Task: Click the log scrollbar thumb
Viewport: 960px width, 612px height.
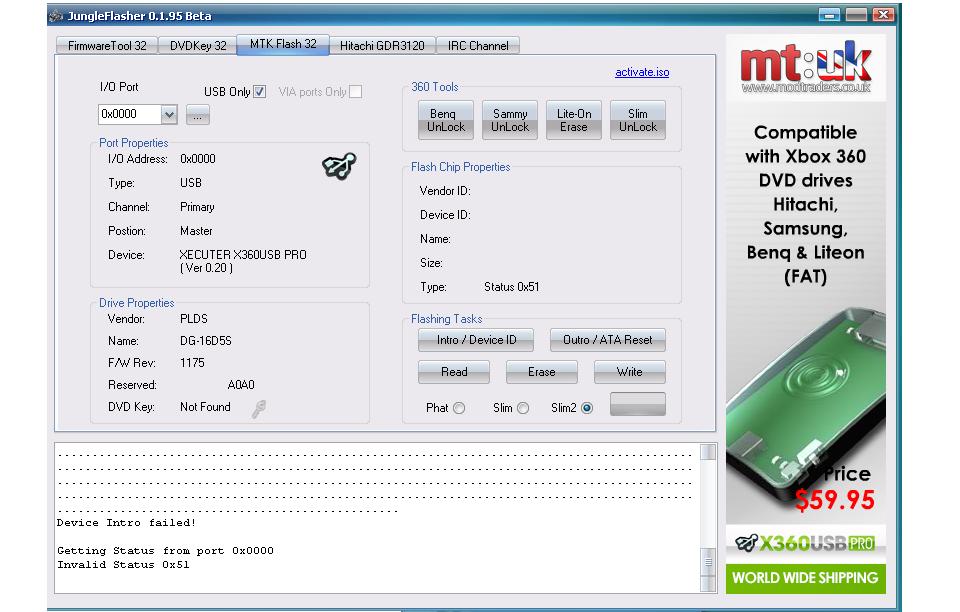Action: coord(708,561)
